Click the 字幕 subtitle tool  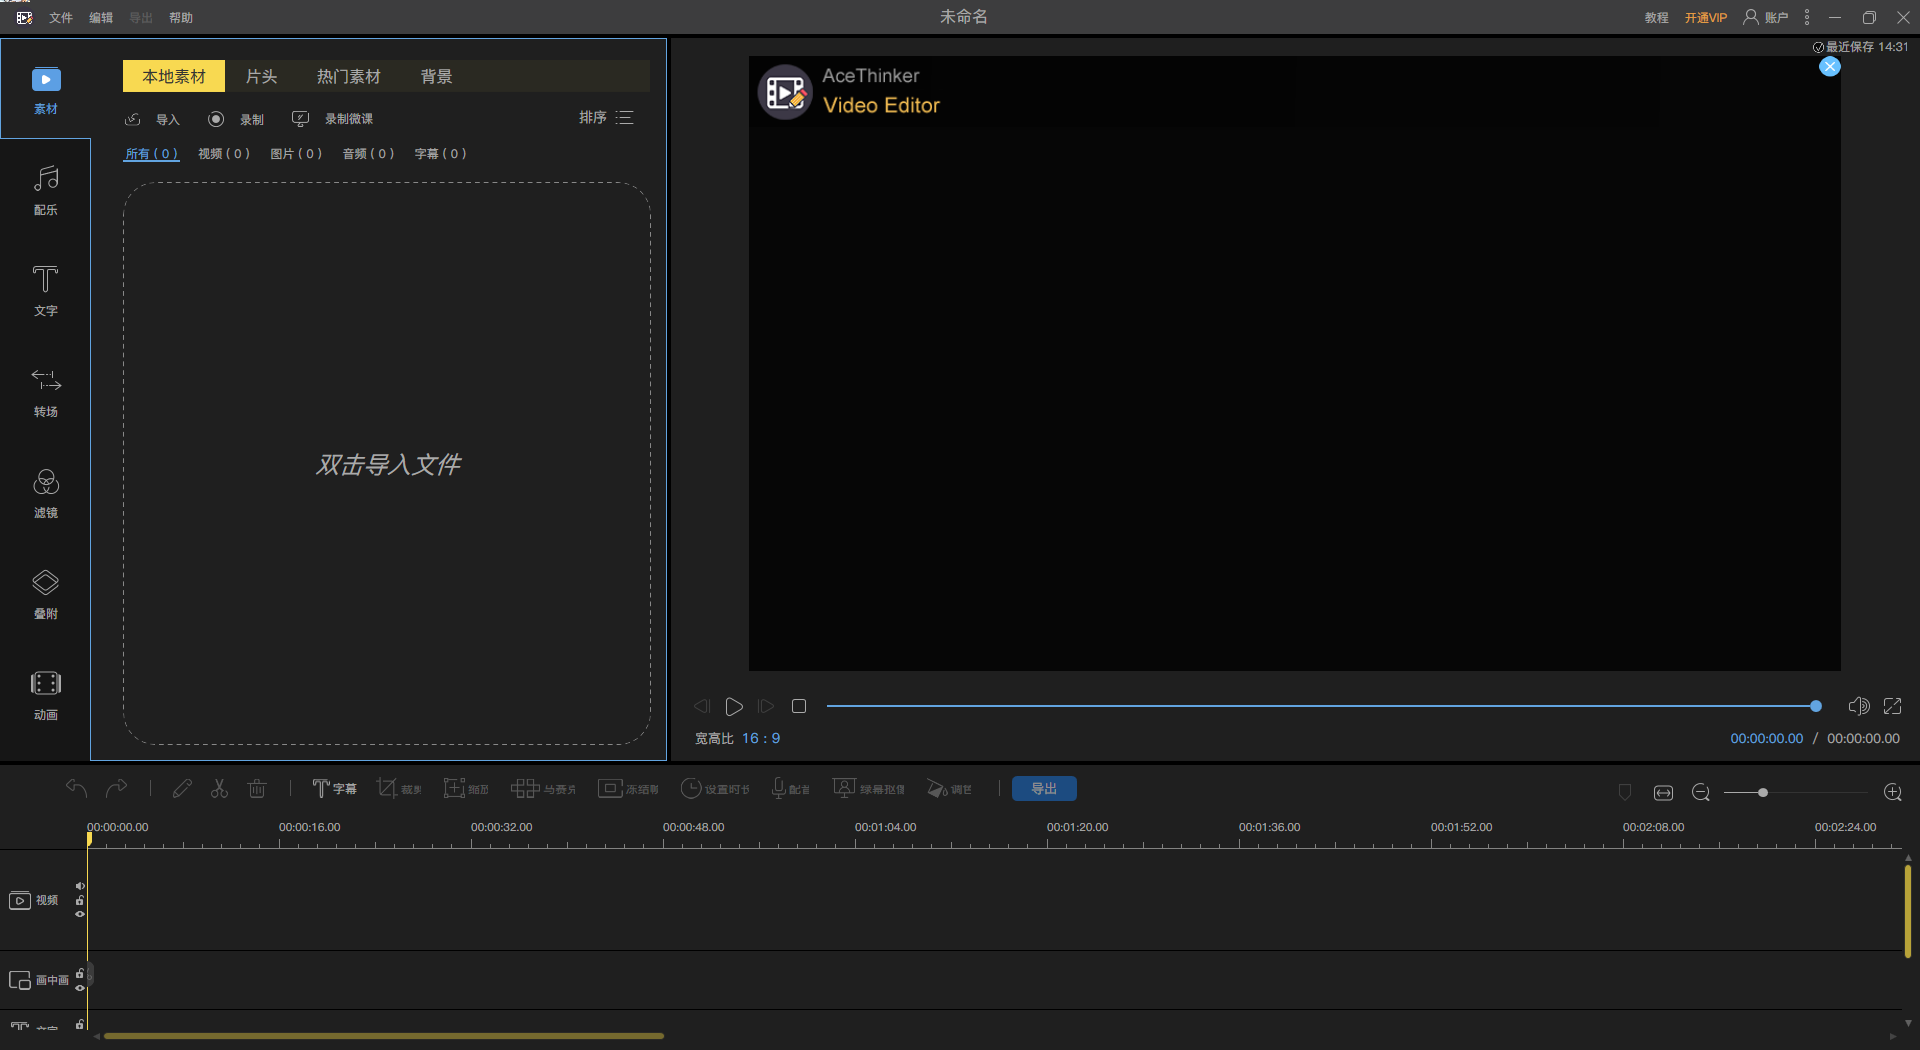[x=334, y=789]
